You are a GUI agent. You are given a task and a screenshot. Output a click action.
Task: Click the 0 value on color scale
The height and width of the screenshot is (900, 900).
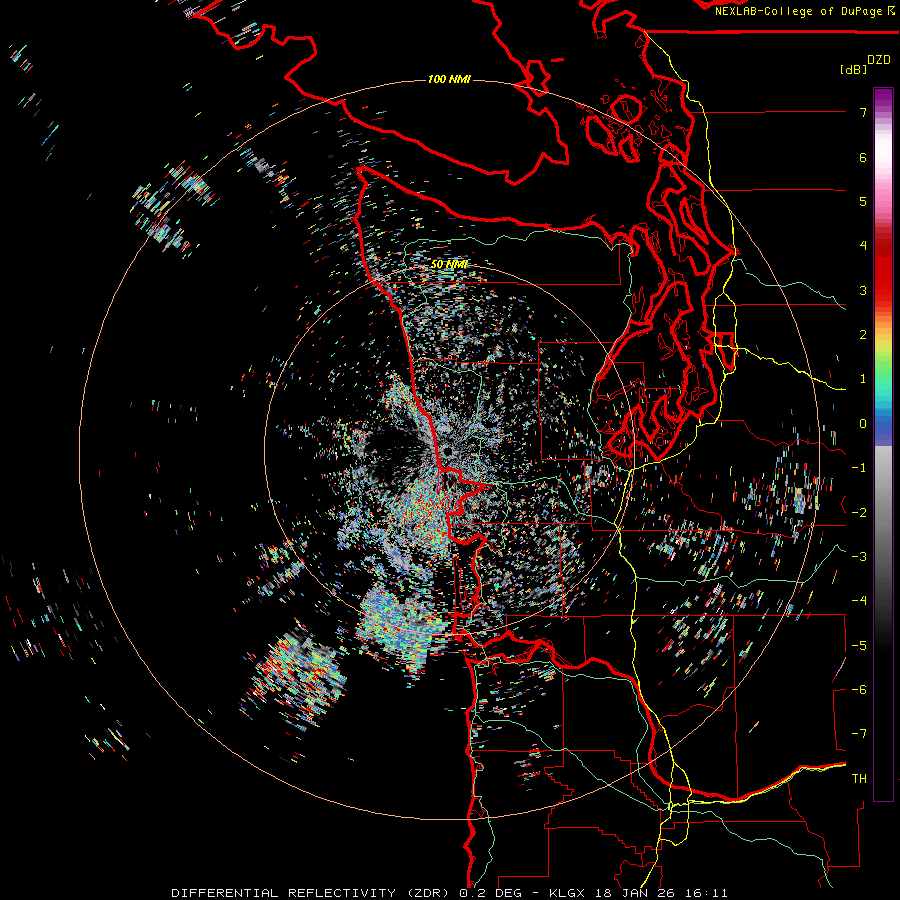click(863, 424)
